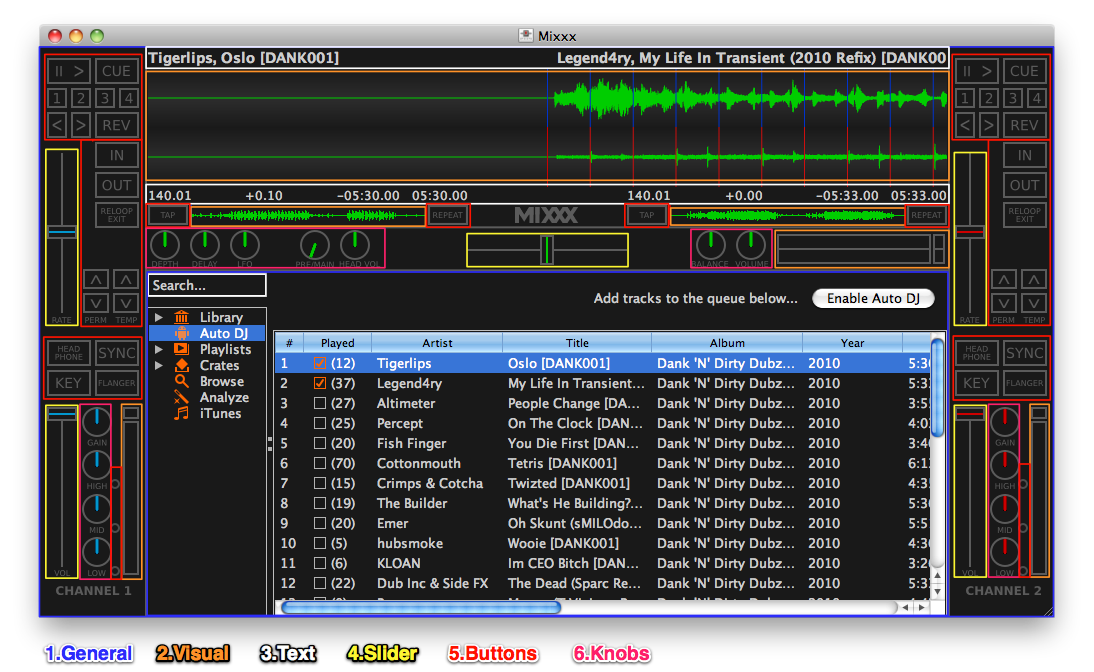
Task: Check the Played box for Cottonmouth
Action: coord(320,463)
